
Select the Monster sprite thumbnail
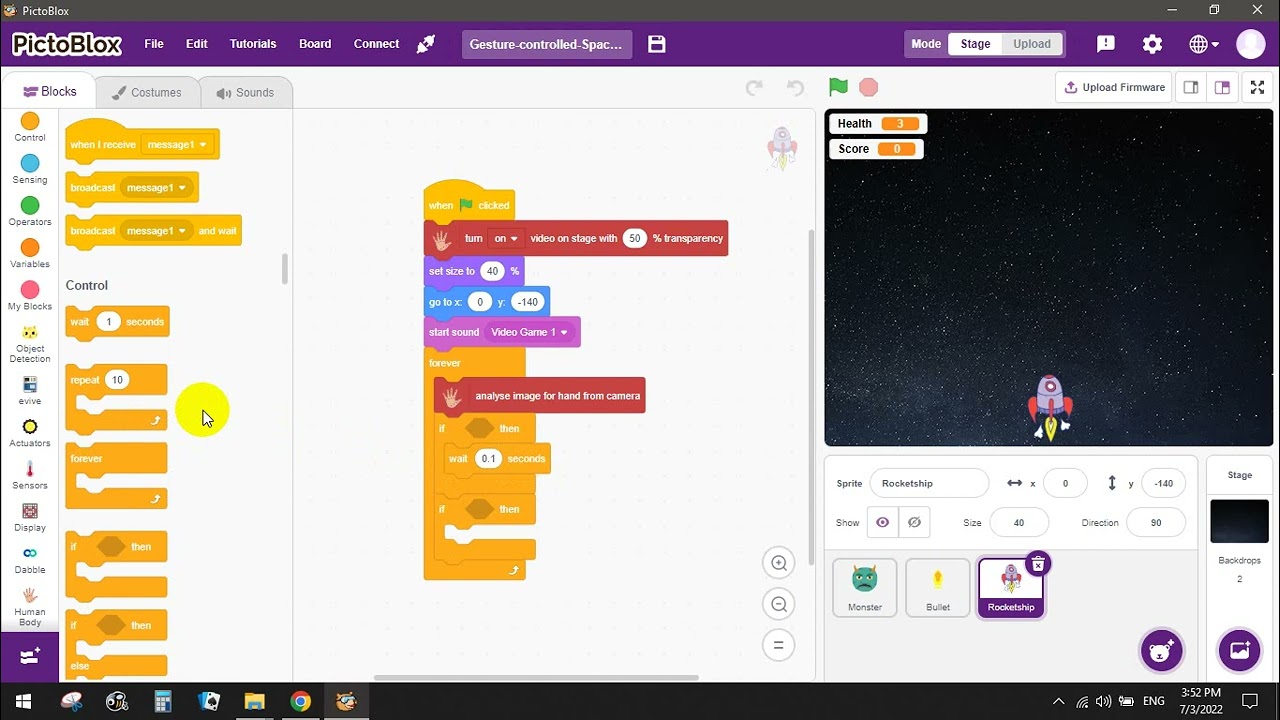coord(865,588)
